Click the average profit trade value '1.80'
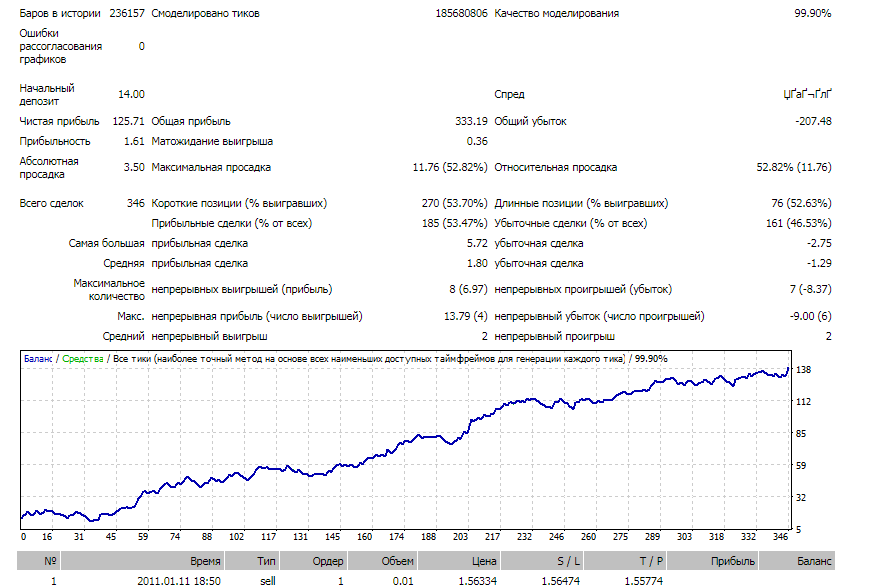 point(477,263)
